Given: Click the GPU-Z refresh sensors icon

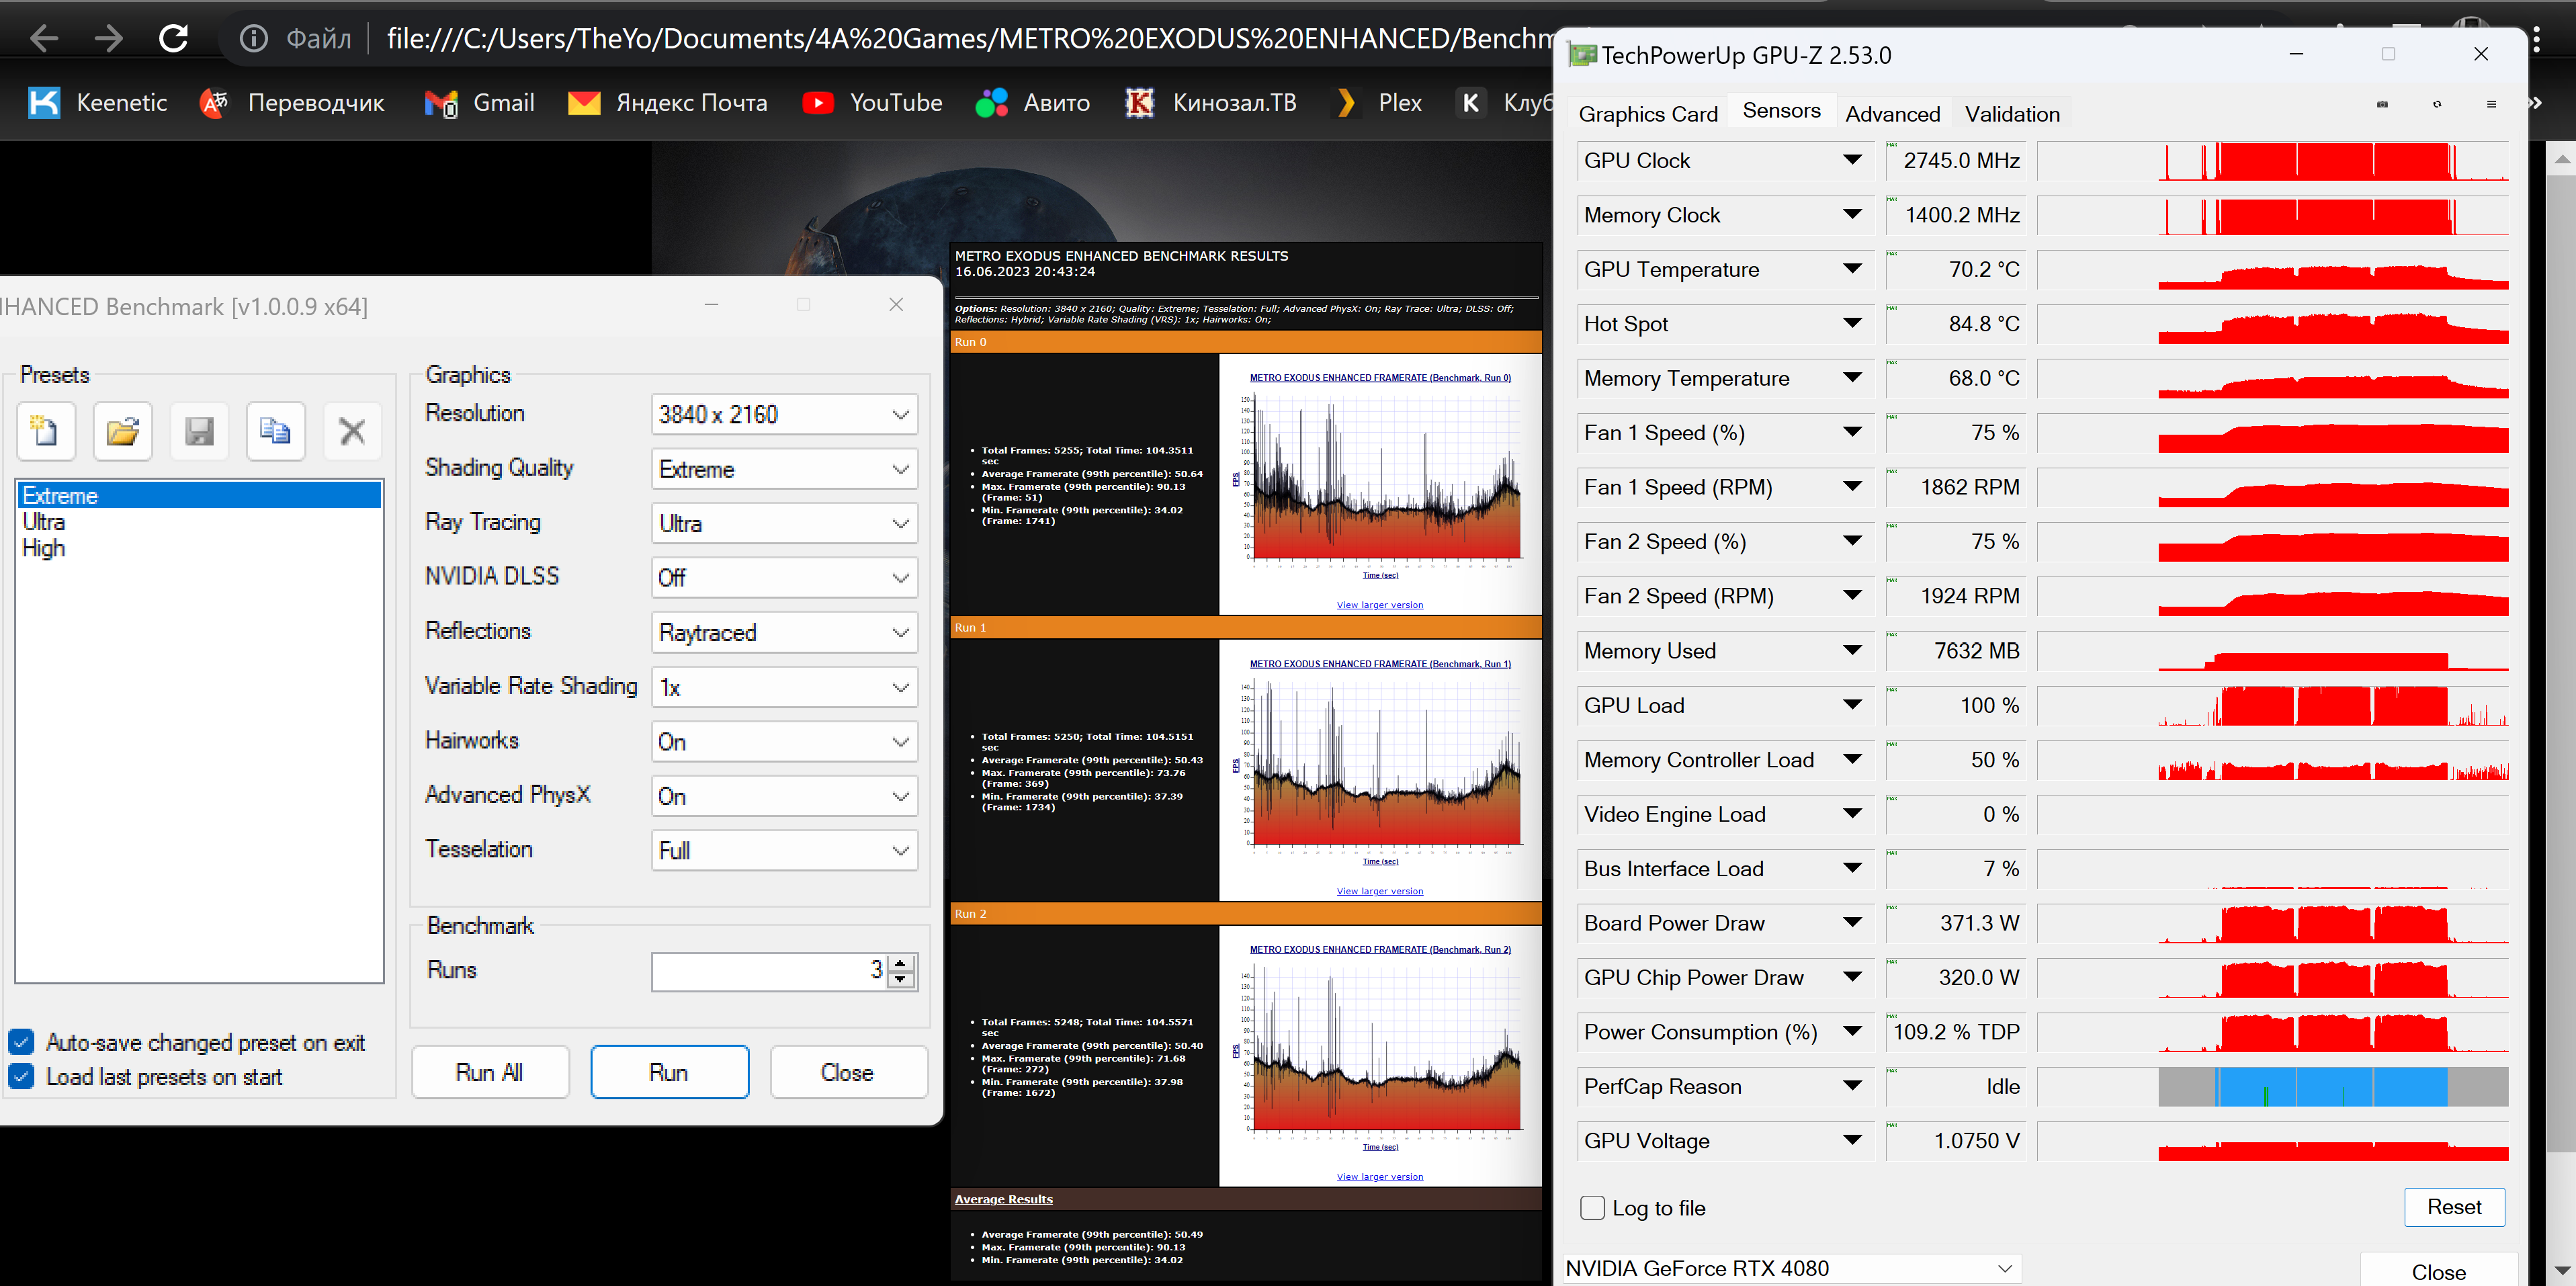Looking at the screenshot, I should click(2437, 104).
